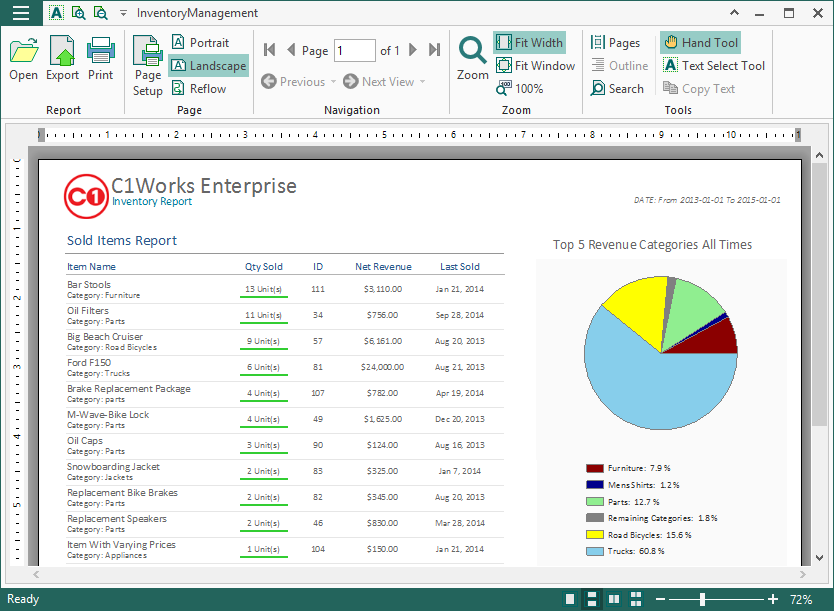
Task: Click the page number input field
Action: 355,51
